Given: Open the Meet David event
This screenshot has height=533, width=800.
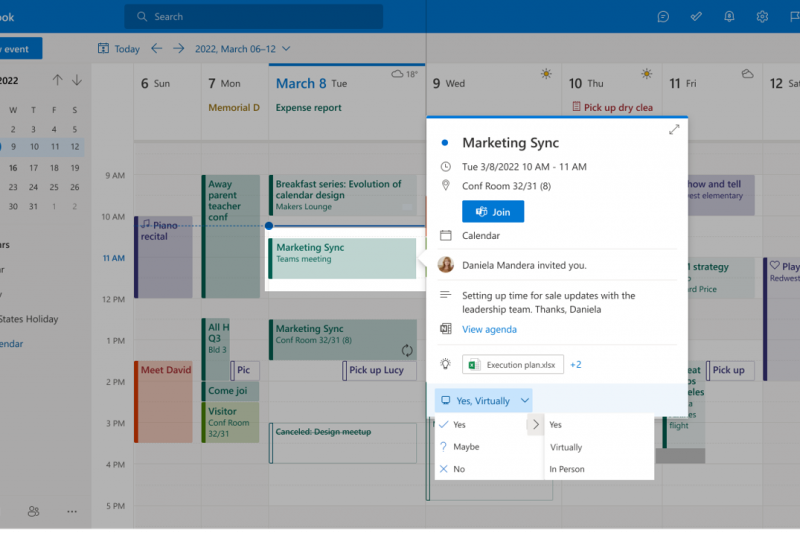Looking at the screenshot, I should [x=163, y=402].
